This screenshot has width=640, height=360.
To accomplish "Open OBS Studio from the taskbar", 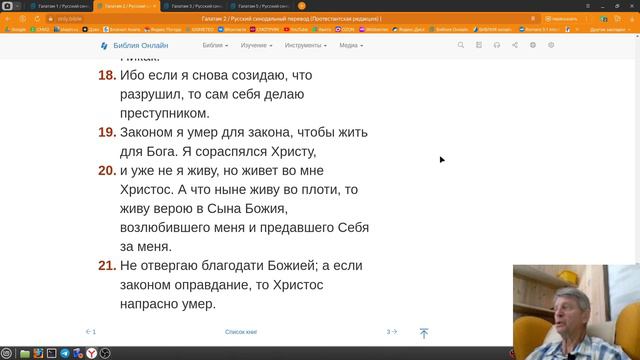I will tap(105, 353).
